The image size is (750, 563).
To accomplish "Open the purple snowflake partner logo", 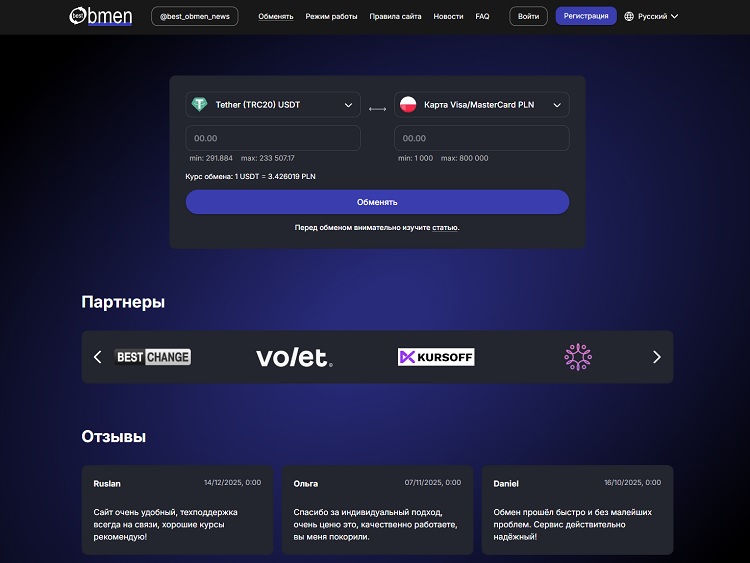I will (578, 357).
